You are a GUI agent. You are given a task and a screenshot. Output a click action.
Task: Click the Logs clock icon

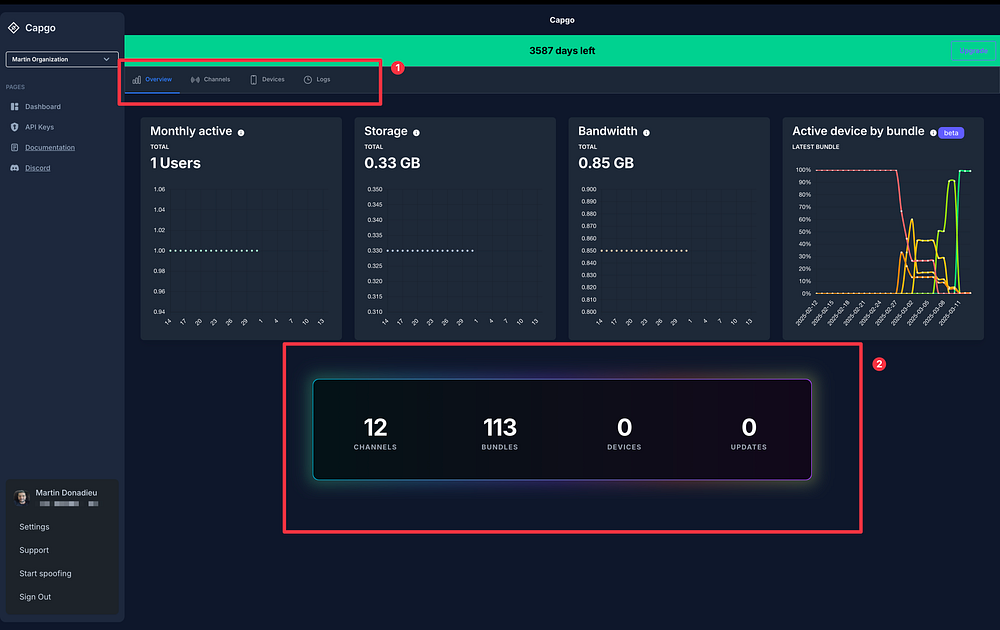pyautogui.click(x=308, y=80)
